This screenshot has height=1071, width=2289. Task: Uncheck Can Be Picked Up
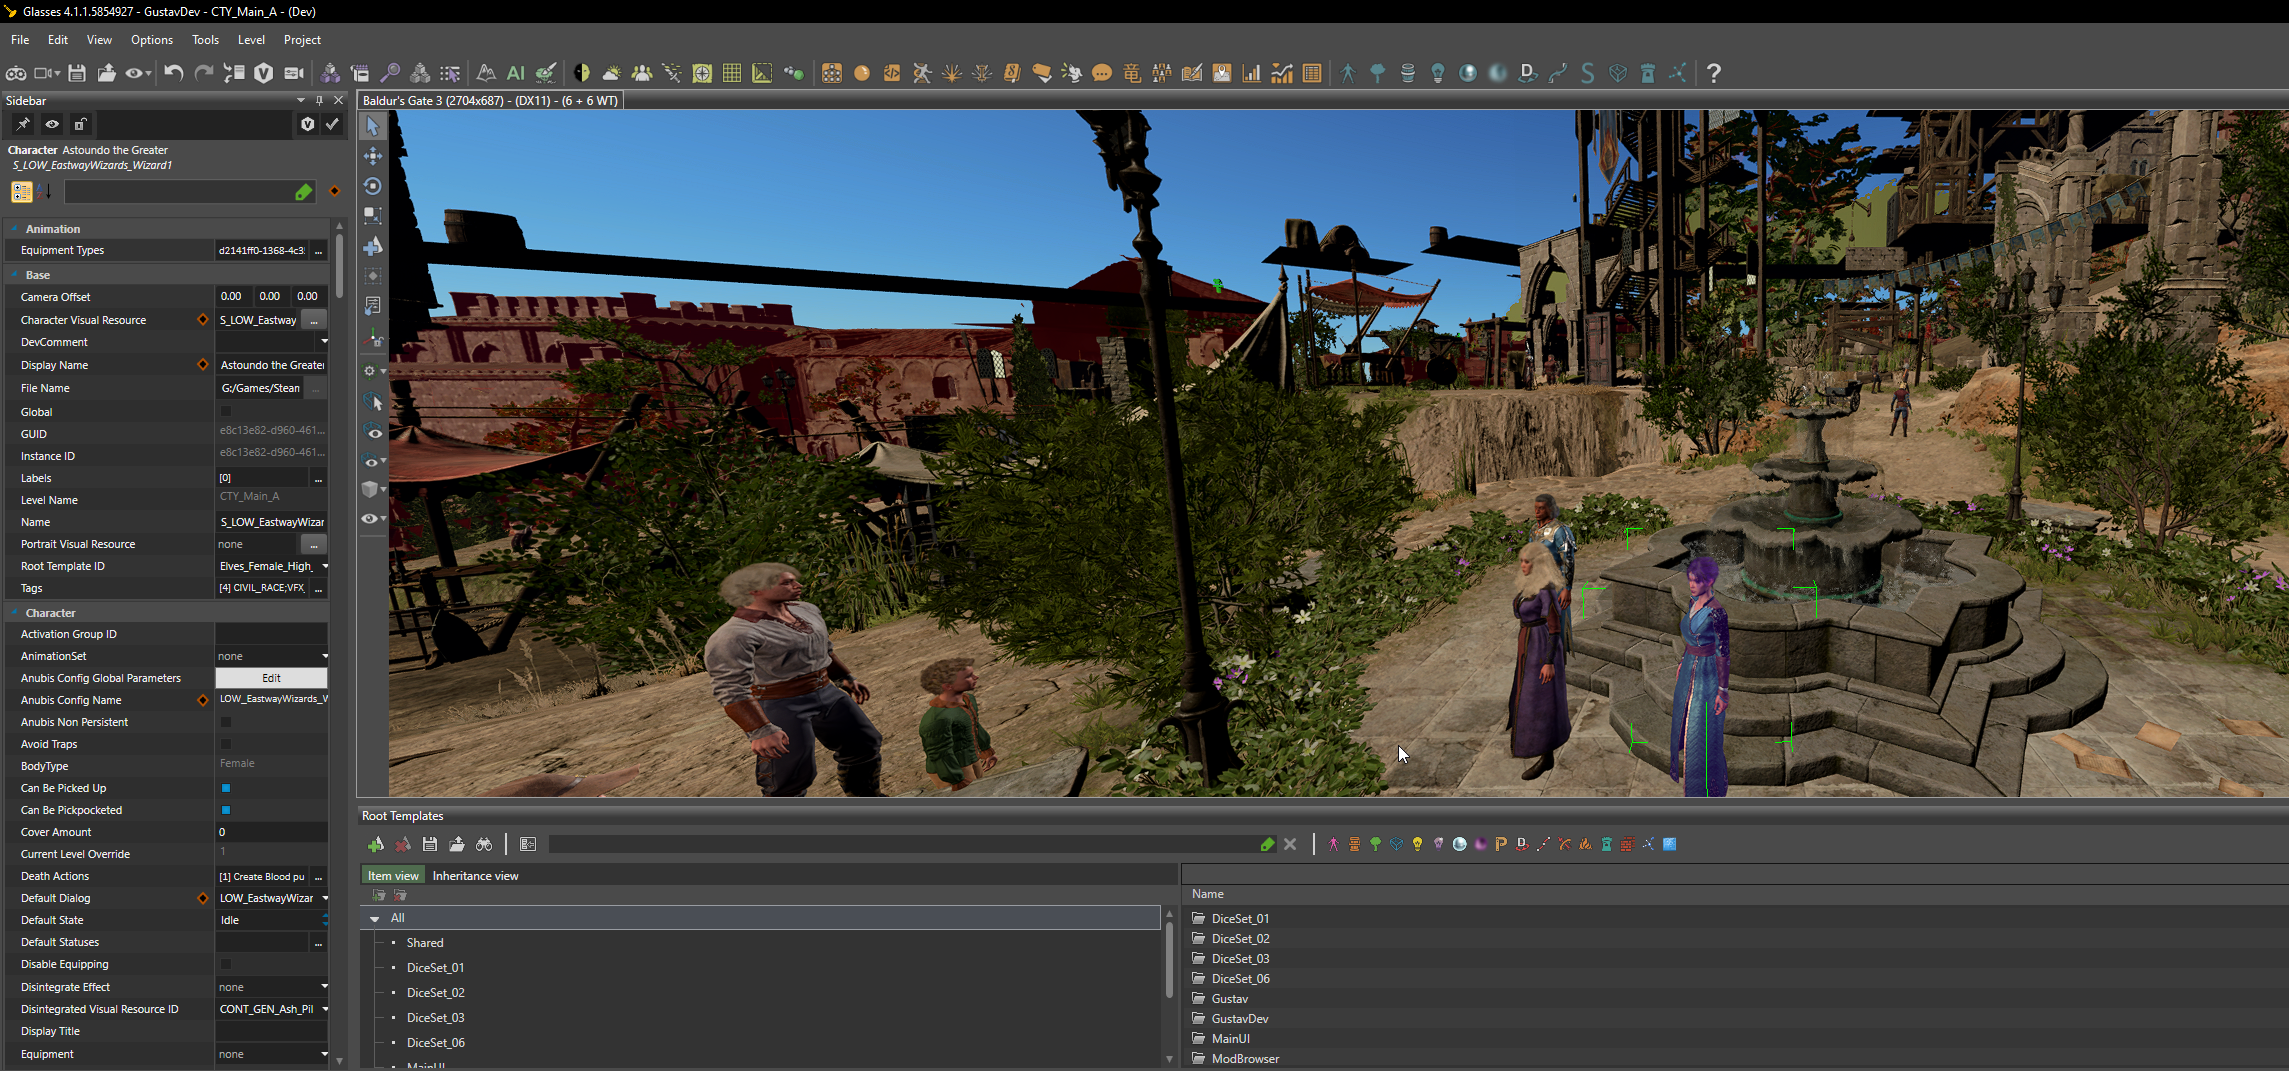226,788
